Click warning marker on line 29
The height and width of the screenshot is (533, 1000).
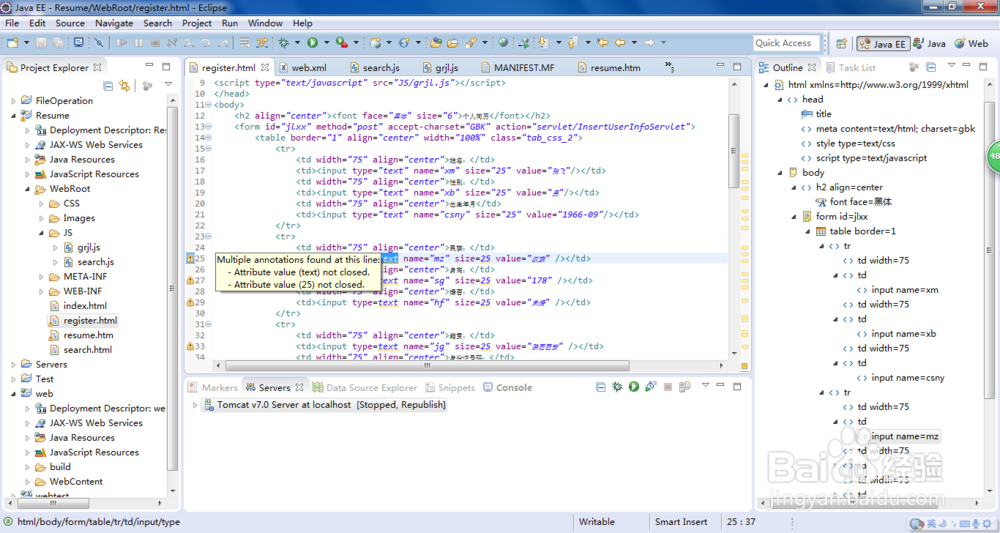[x=190, y=302]
